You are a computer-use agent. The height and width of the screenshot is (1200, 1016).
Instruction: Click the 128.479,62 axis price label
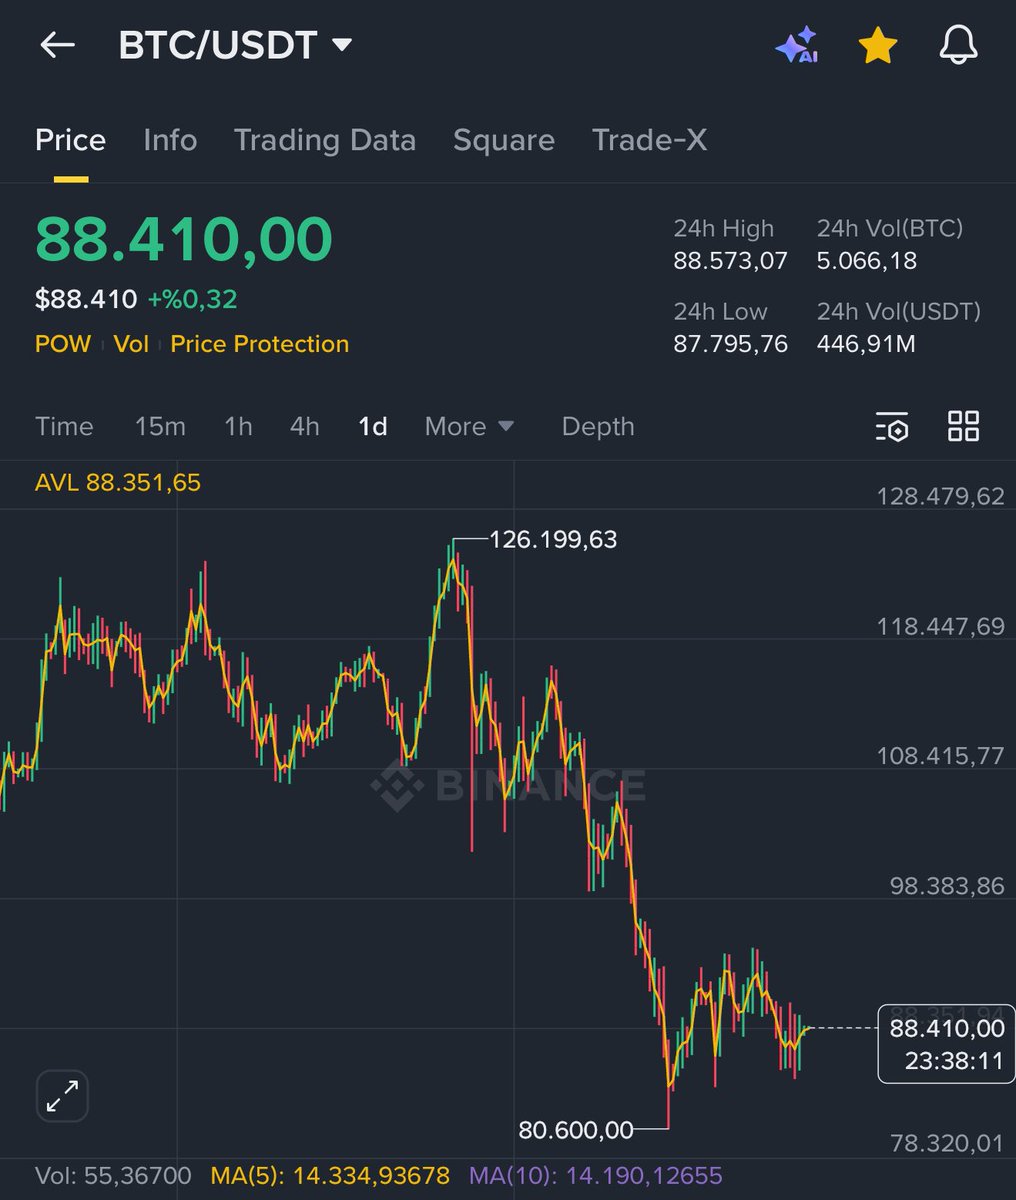[x=940, y=497]
